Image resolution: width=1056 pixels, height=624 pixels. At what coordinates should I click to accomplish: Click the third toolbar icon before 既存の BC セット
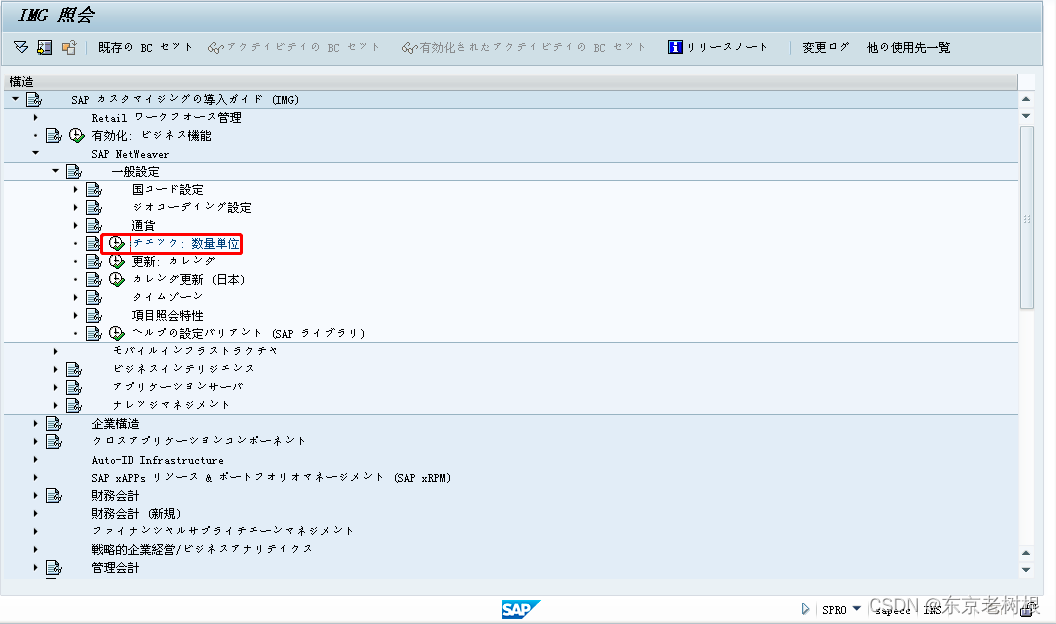point(69,47)
